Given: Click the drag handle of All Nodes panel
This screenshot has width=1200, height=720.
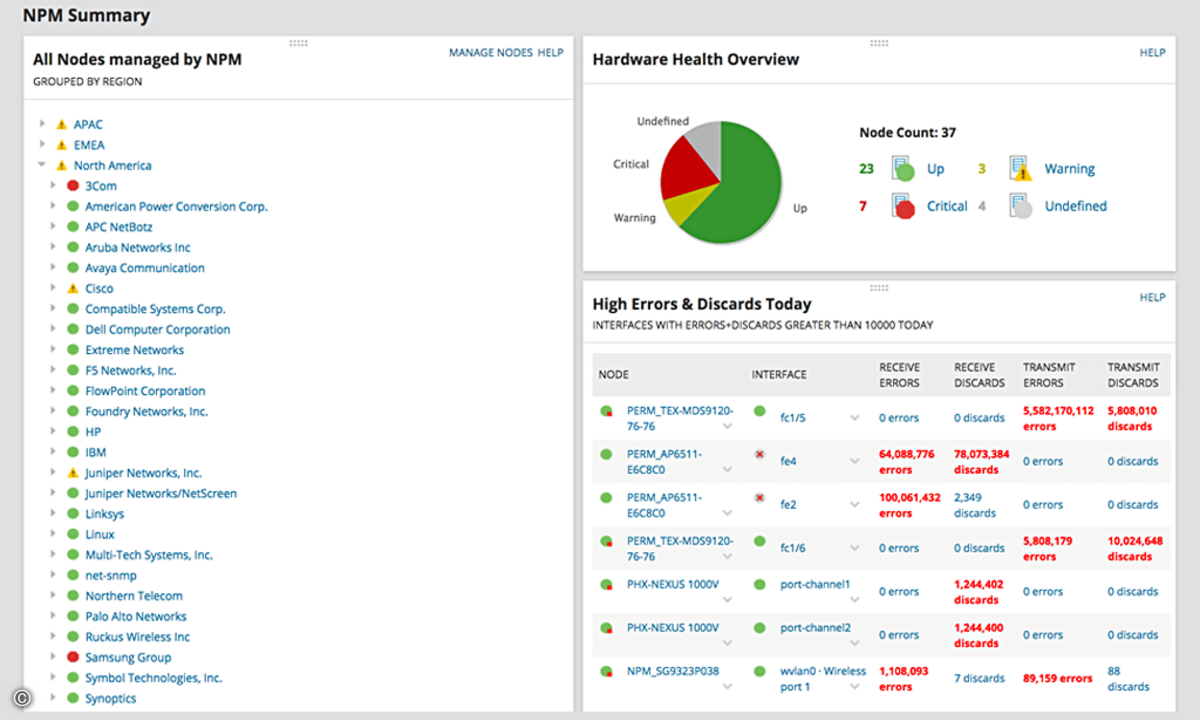Looking at the screenshot, I should (x=298, y=43).
